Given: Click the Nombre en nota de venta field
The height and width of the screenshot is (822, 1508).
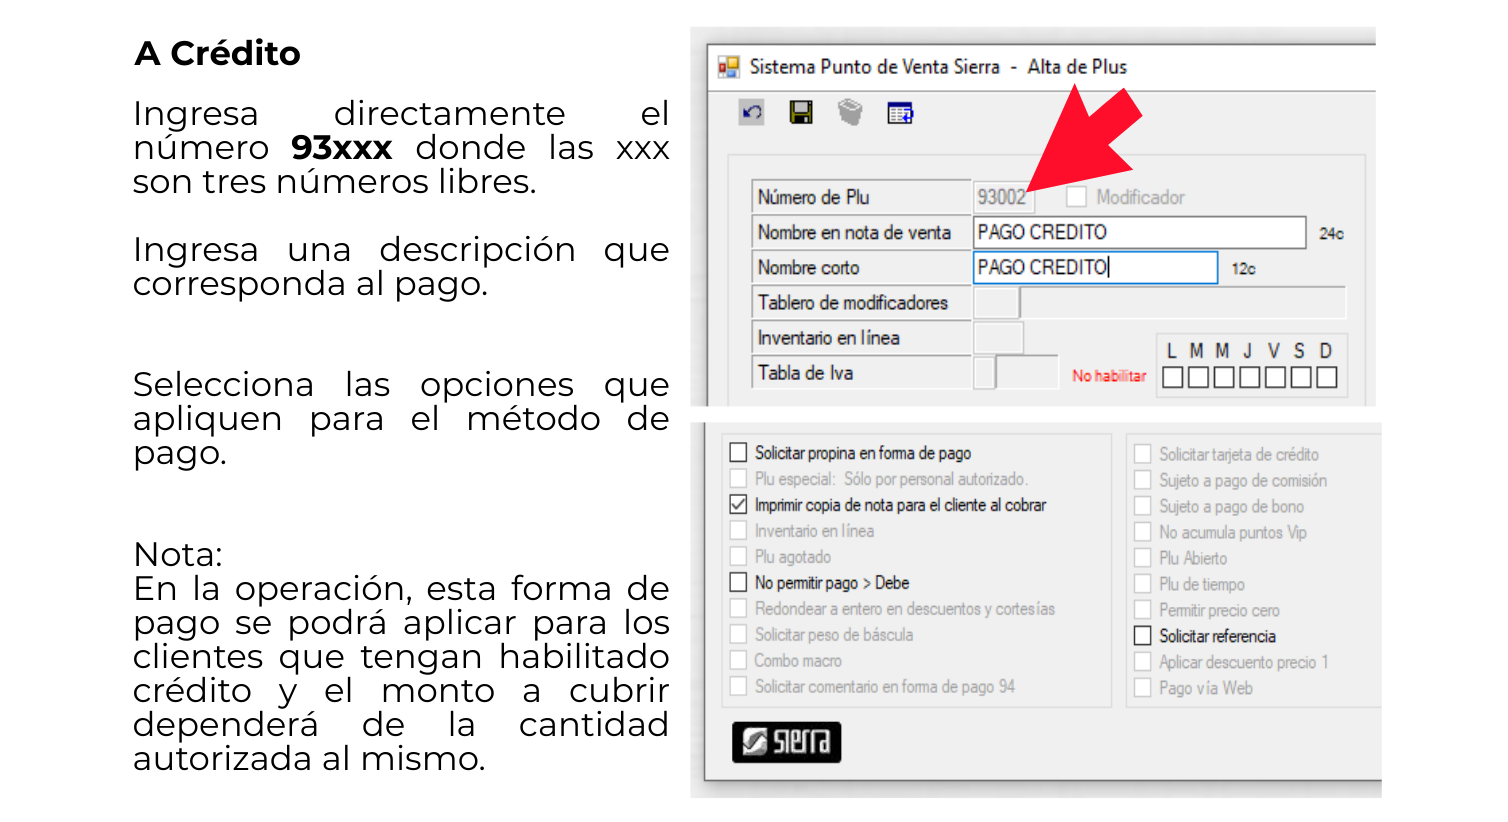Looking at the screenshot, I should [x=1139, y=233].
